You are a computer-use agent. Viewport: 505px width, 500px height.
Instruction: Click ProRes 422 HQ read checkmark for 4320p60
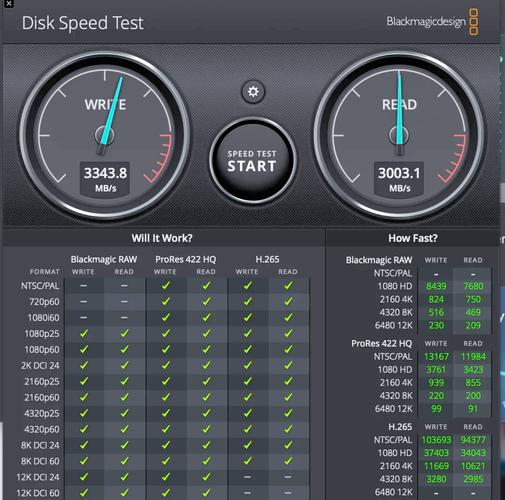[x=207, y=429]
